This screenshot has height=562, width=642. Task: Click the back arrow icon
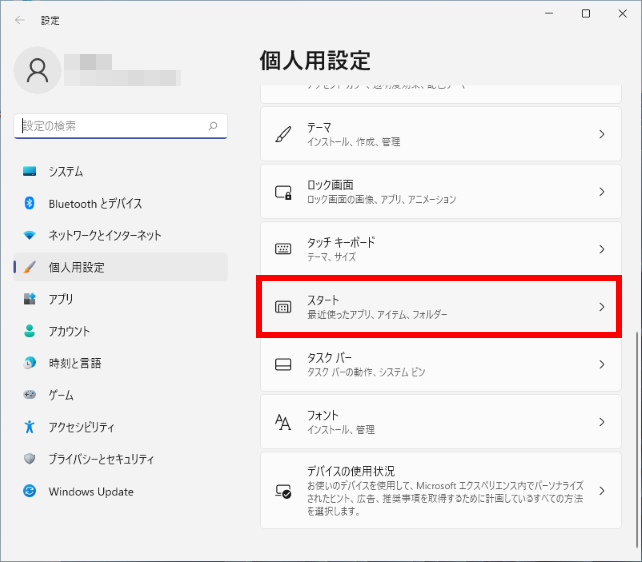(20, 20)
